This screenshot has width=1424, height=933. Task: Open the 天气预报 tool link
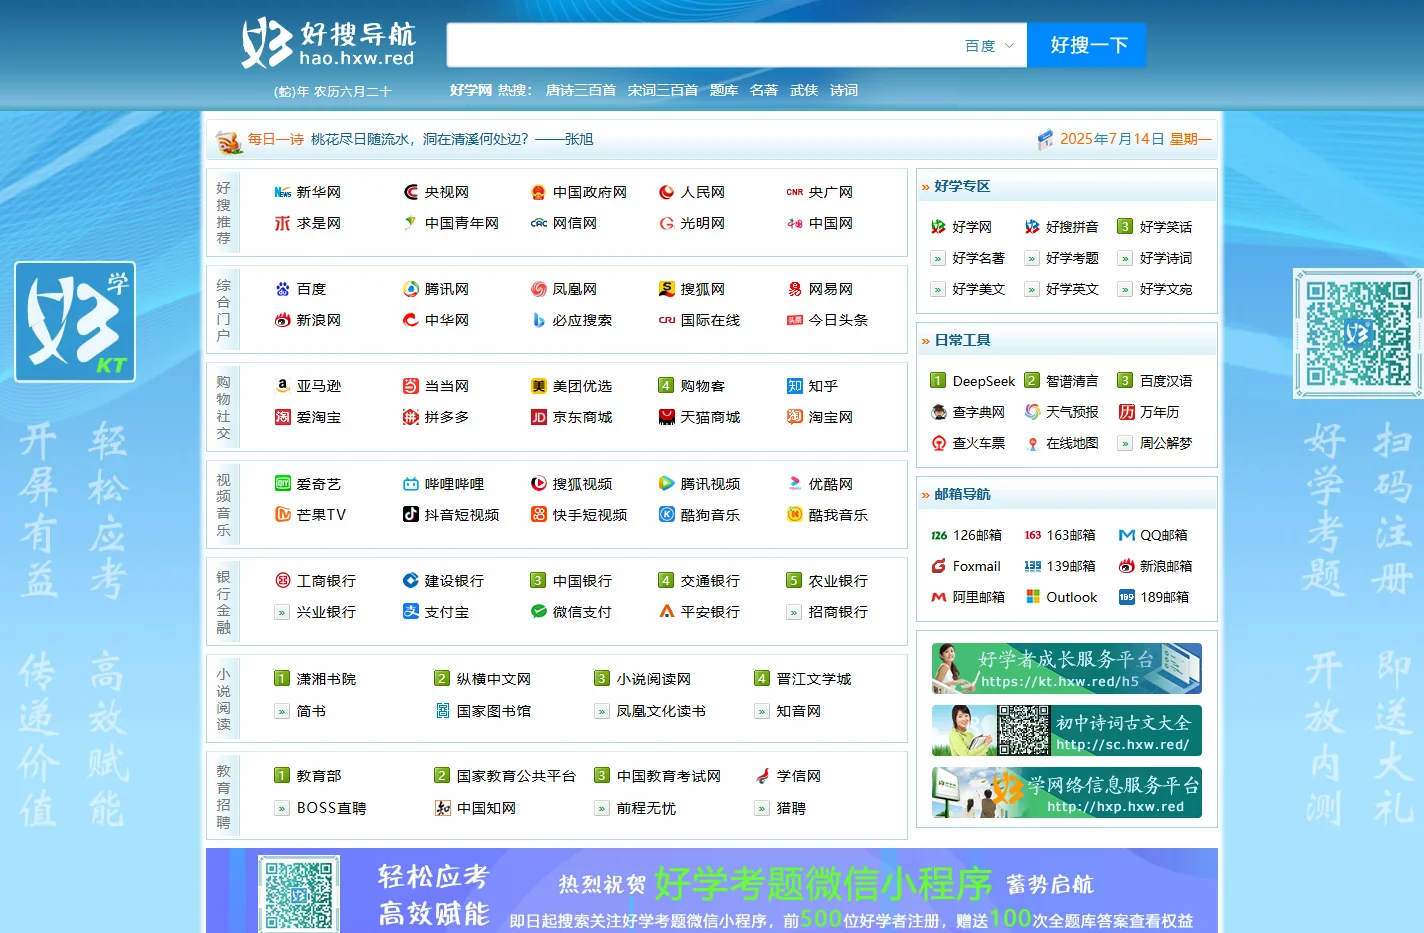point(1072,412)
